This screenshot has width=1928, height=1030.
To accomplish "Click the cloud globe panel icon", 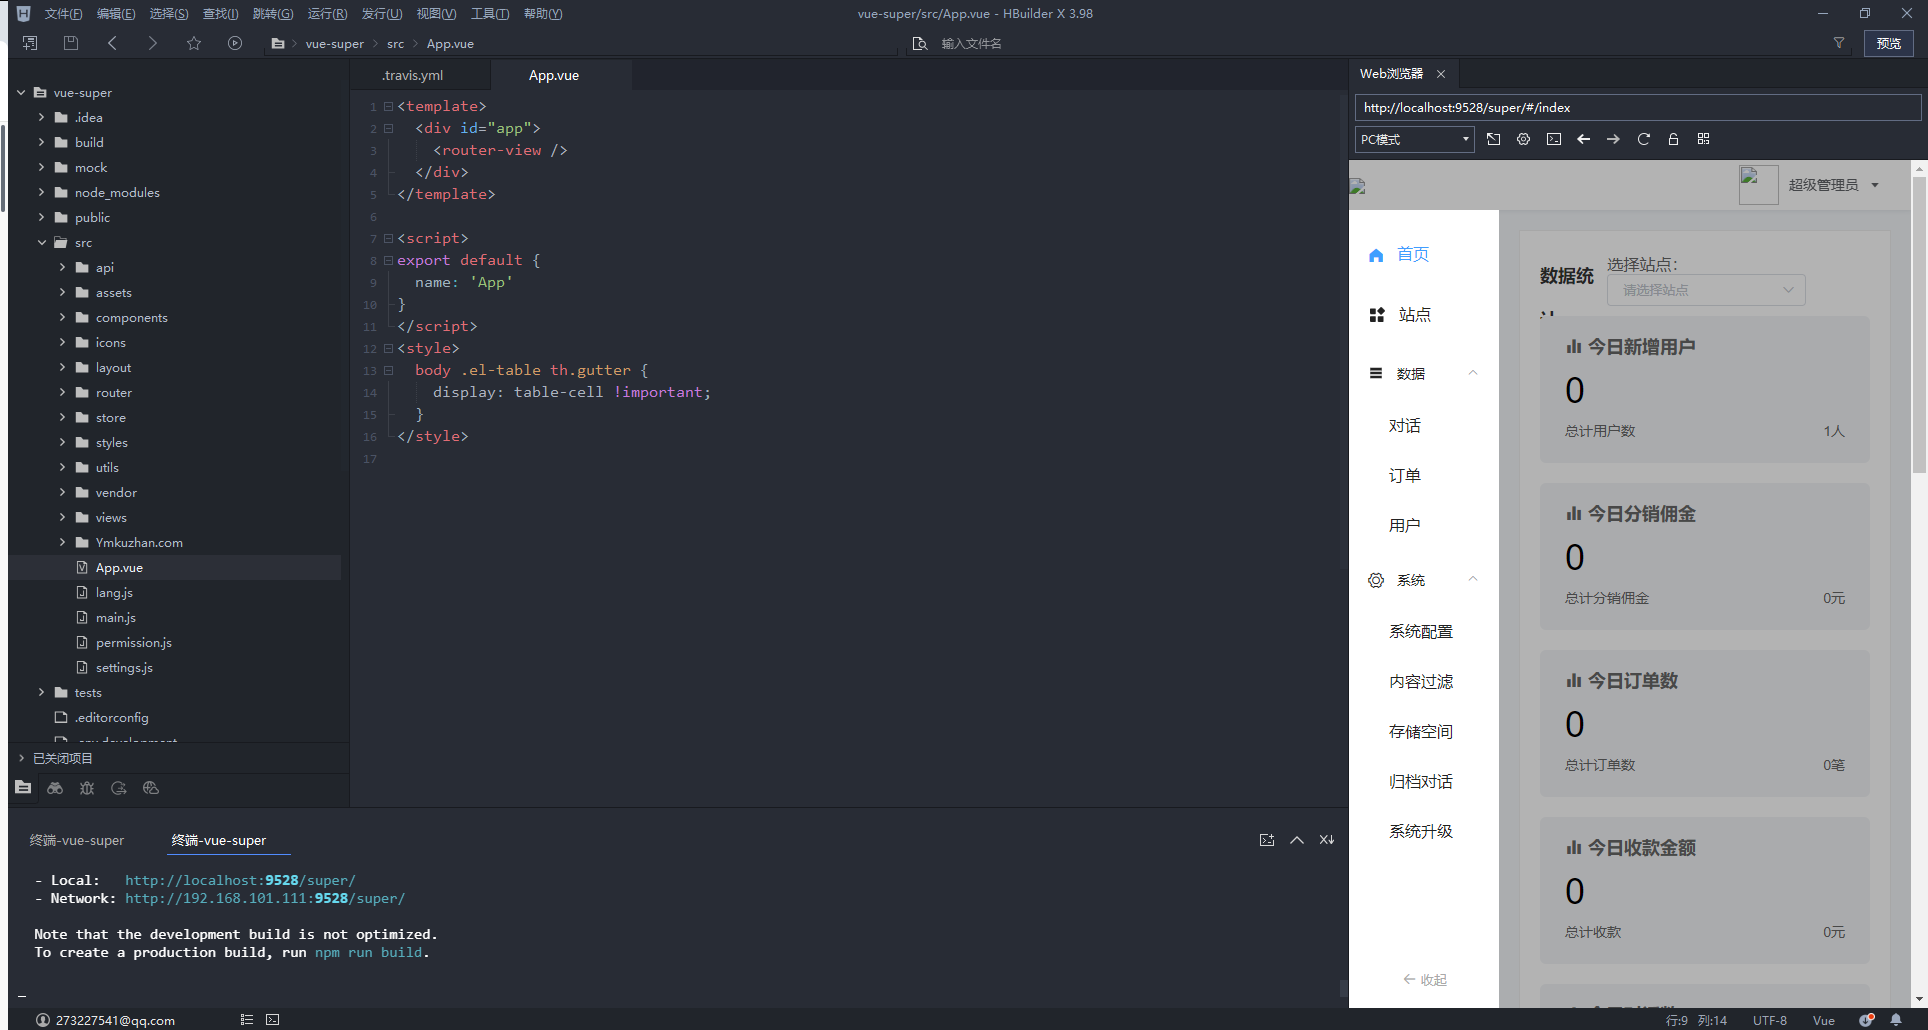I will [151, 788].
